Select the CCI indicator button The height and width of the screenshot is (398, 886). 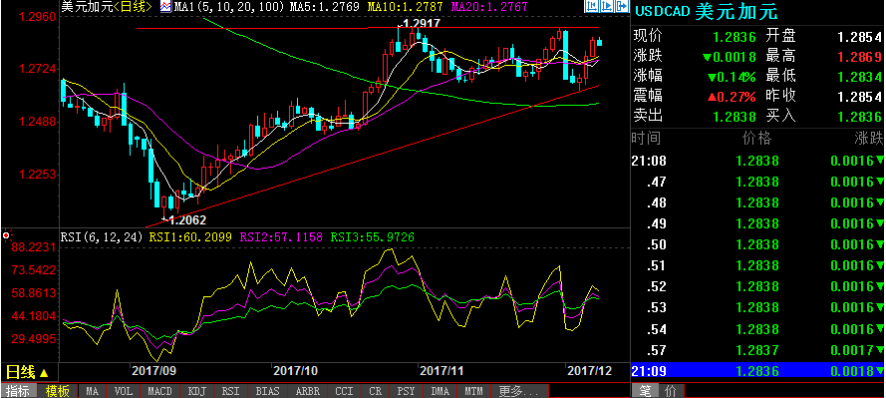[x=344, y=391]
